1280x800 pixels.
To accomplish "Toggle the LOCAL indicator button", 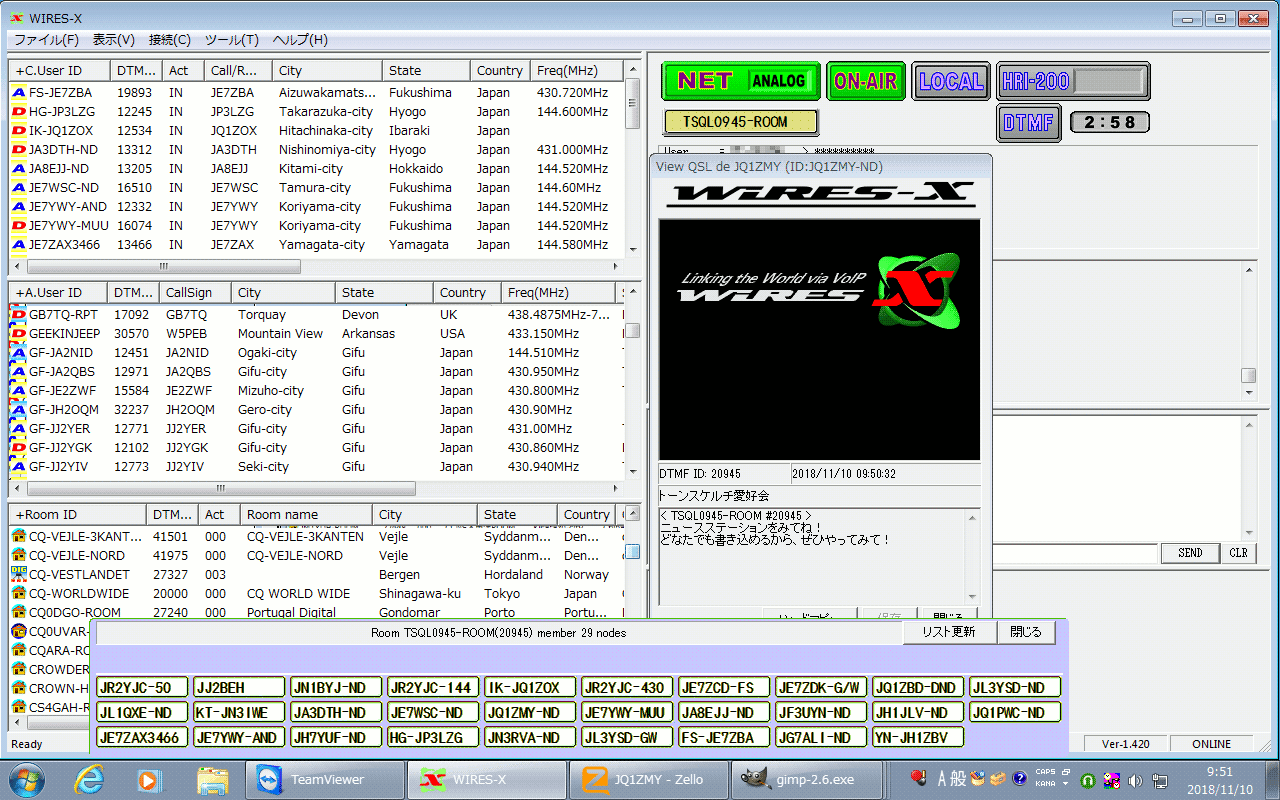I will tap(951, 81).
